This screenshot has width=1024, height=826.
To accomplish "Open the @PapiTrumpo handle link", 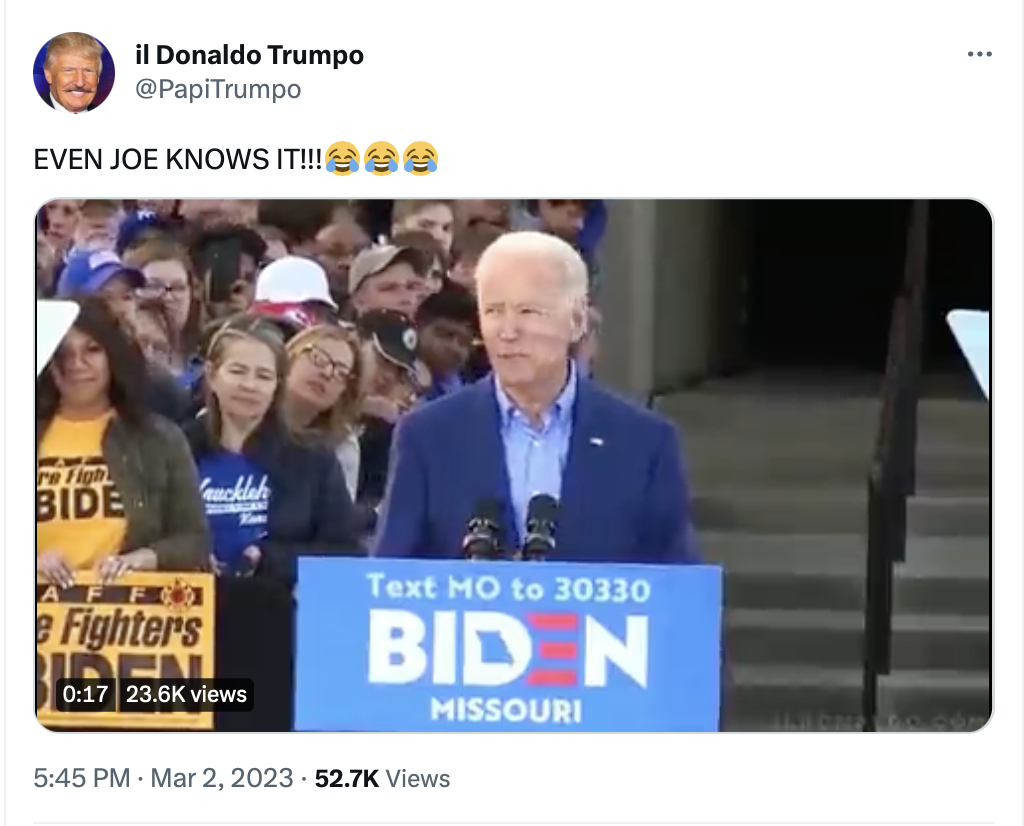I will pos(218,89).
